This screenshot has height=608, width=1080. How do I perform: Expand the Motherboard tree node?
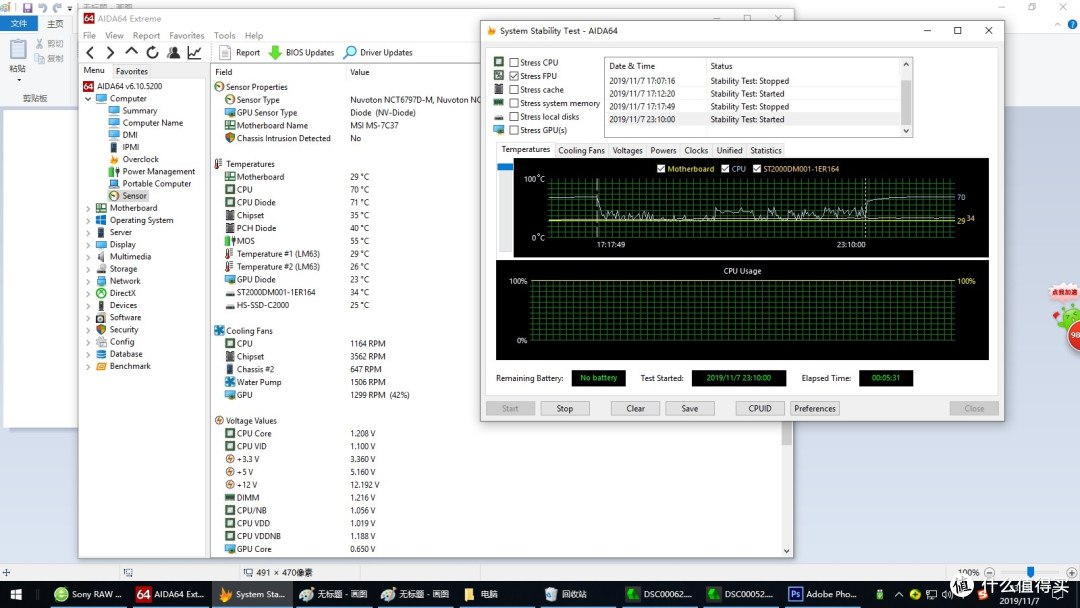point(88,208)
